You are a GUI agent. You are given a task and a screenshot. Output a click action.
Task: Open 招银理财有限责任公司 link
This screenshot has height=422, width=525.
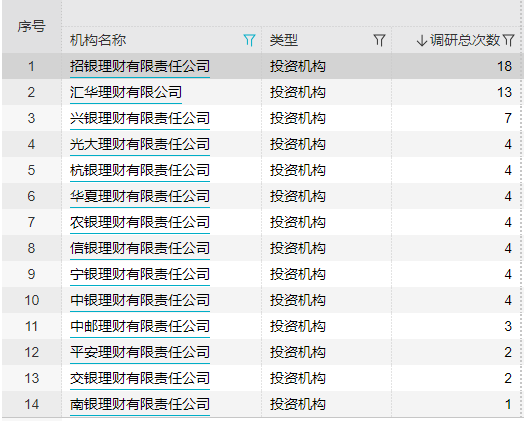point(140,66)
